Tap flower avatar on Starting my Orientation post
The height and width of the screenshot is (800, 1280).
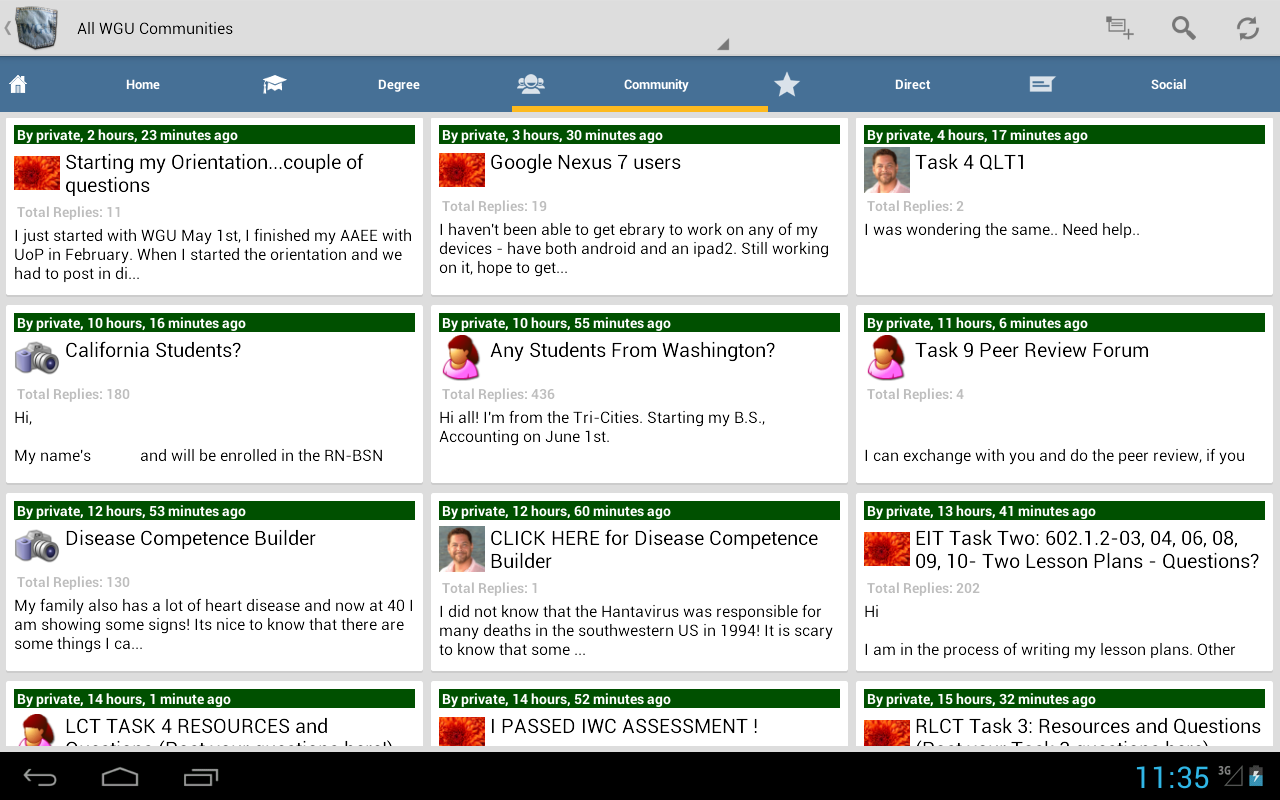pos(37,172)
